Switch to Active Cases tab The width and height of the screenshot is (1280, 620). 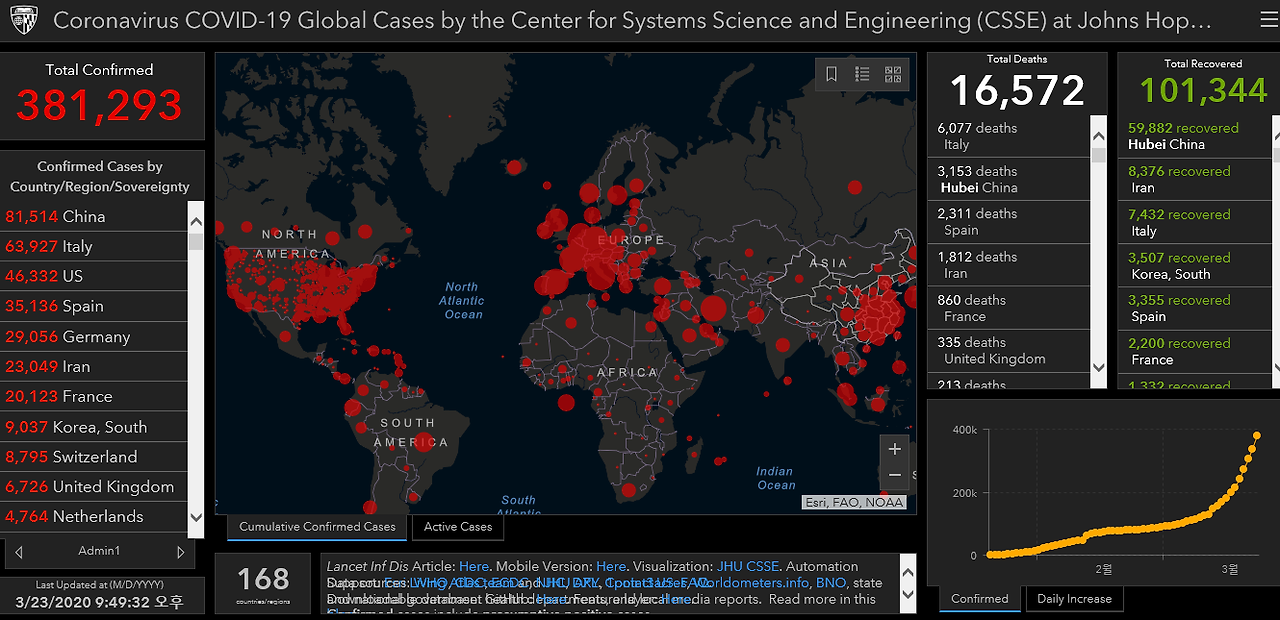(458, 527)
